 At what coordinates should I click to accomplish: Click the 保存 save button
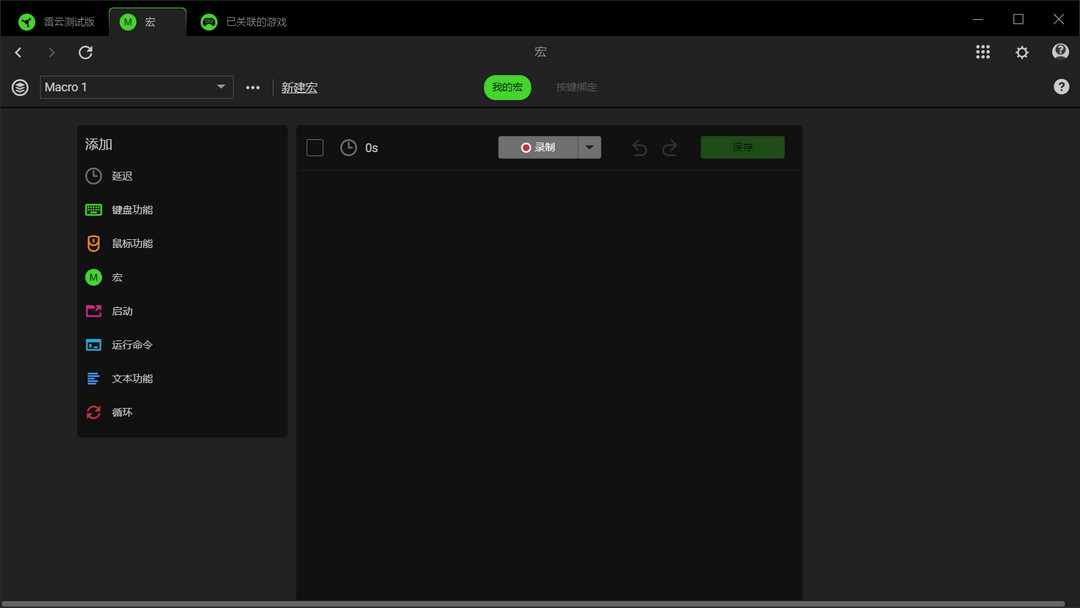(x=742, y=147)
